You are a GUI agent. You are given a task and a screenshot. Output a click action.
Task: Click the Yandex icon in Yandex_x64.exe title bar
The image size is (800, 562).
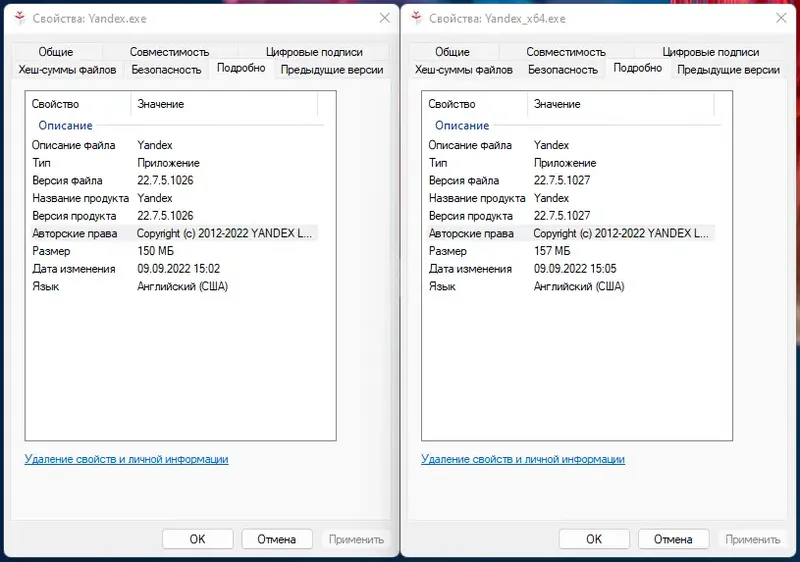click(x=416, y=18)
